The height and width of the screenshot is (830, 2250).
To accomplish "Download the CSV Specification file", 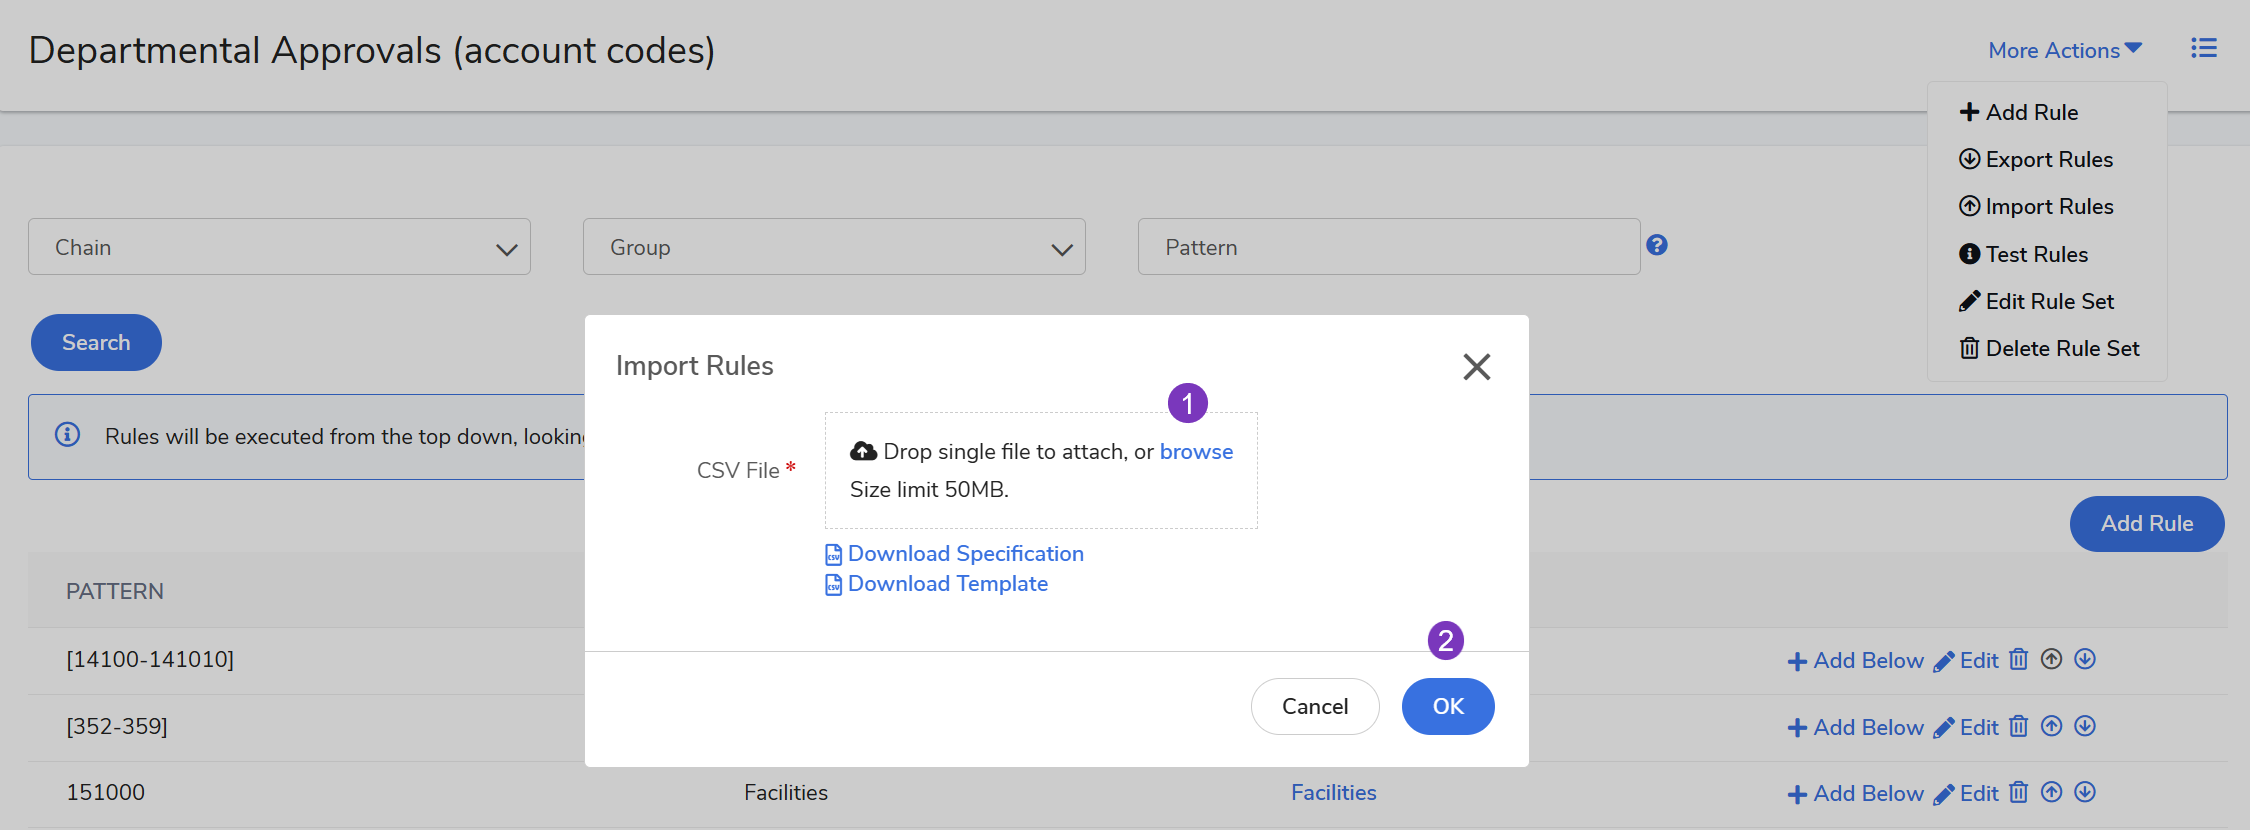I will [964, 554].
